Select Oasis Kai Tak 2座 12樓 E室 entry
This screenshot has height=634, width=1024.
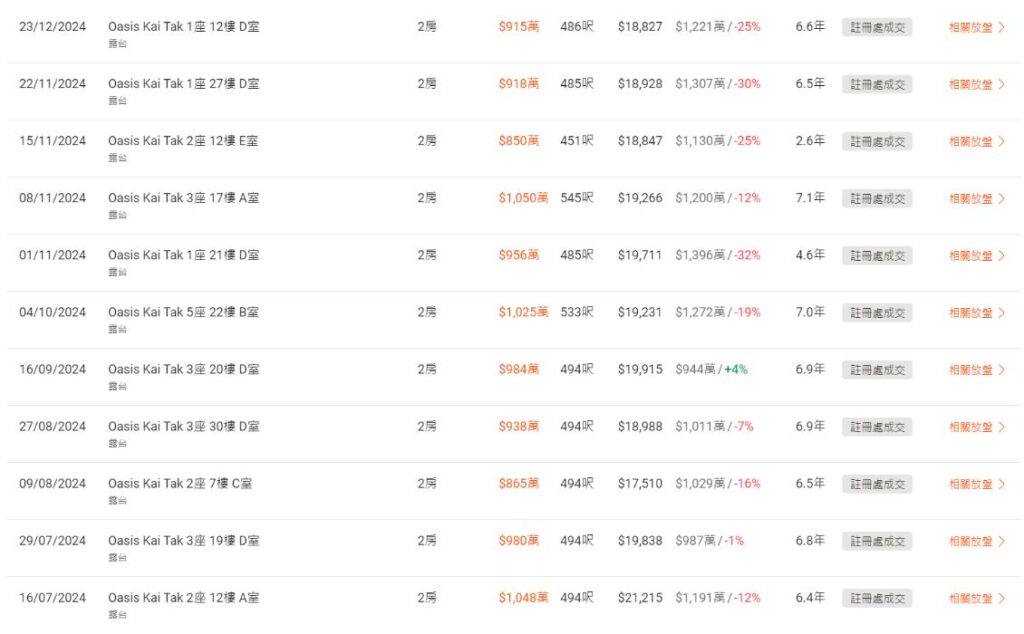[x=183, y=141]
